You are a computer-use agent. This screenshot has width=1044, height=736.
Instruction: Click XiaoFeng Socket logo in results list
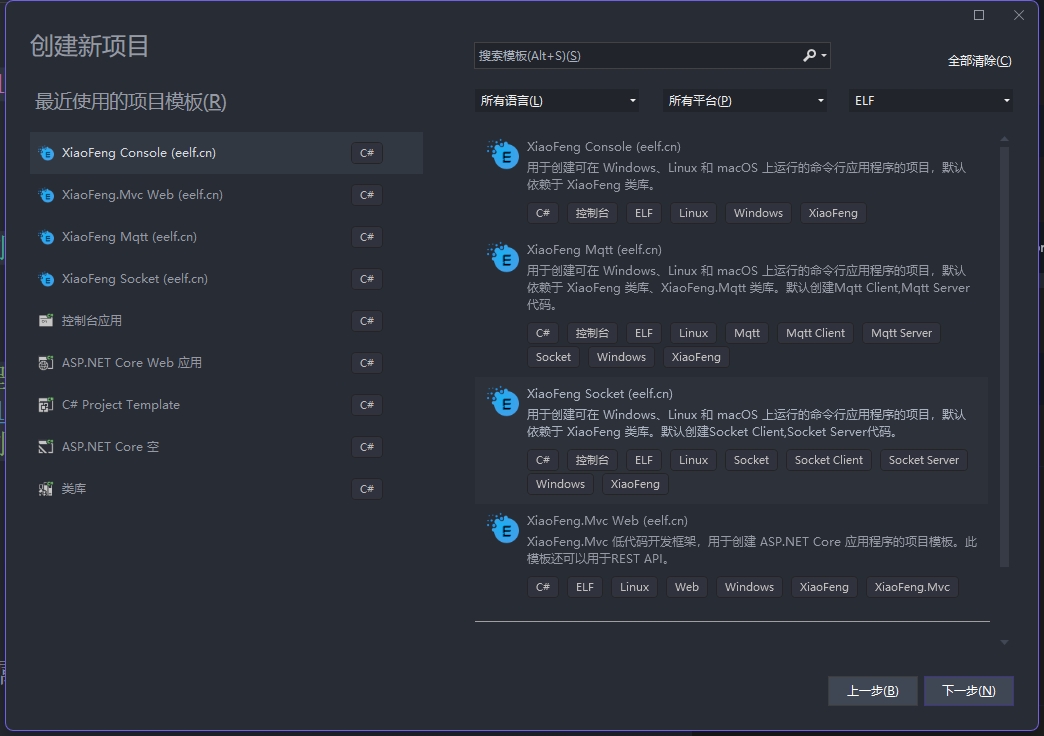pyautogui.click(x=503, y=402)
